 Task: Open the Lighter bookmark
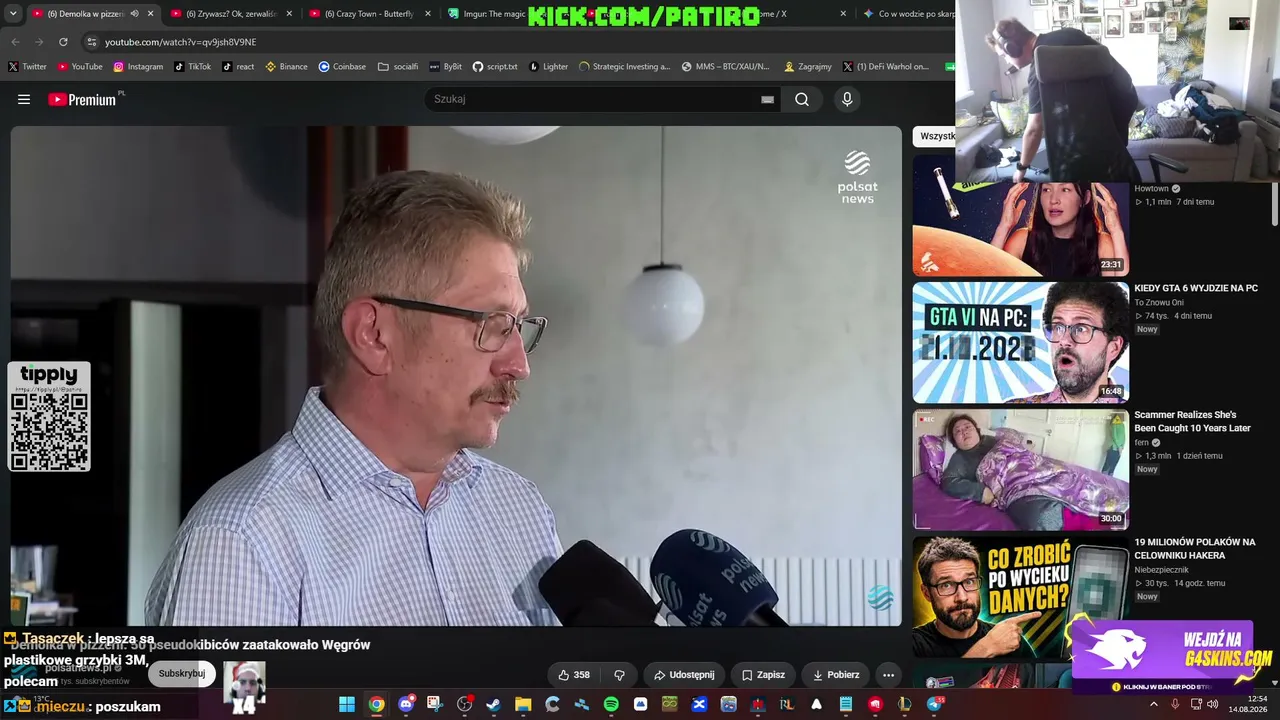coord(549,67)
